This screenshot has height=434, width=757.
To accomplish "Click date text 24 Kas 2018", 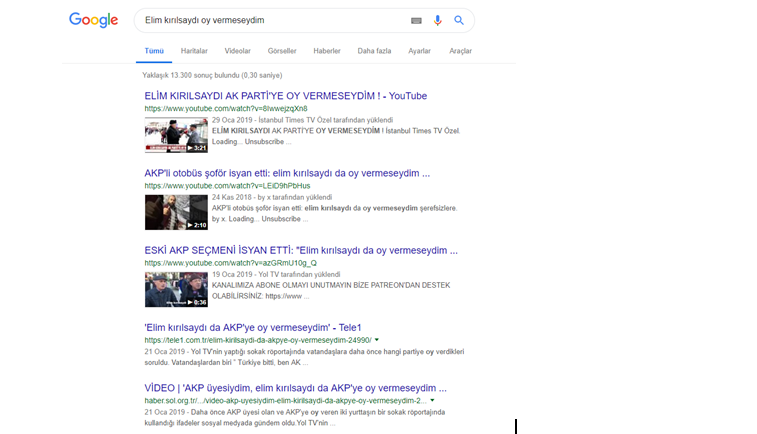I will click(x=232, y=197).
